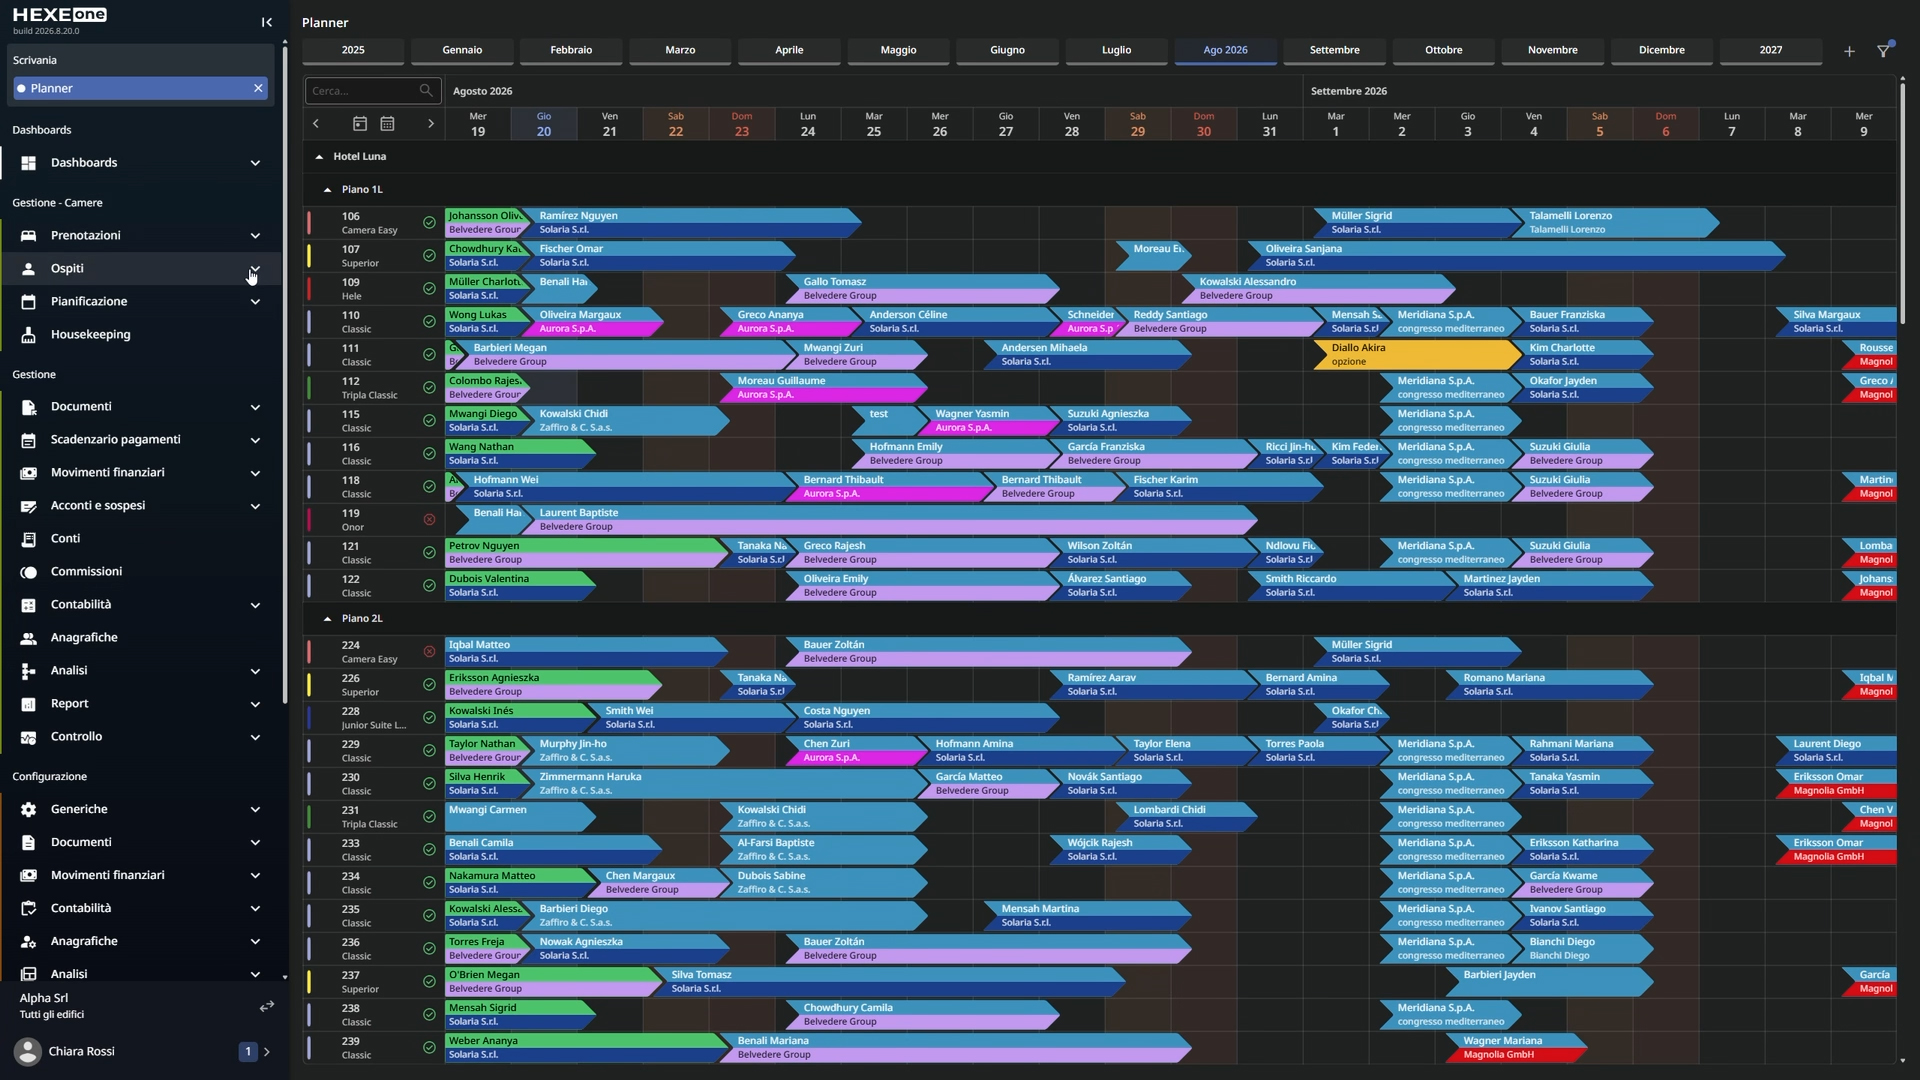1920x1080 pixels.
Task: Click the calendar grid date picker icon
Action: (x=387, y=124)
